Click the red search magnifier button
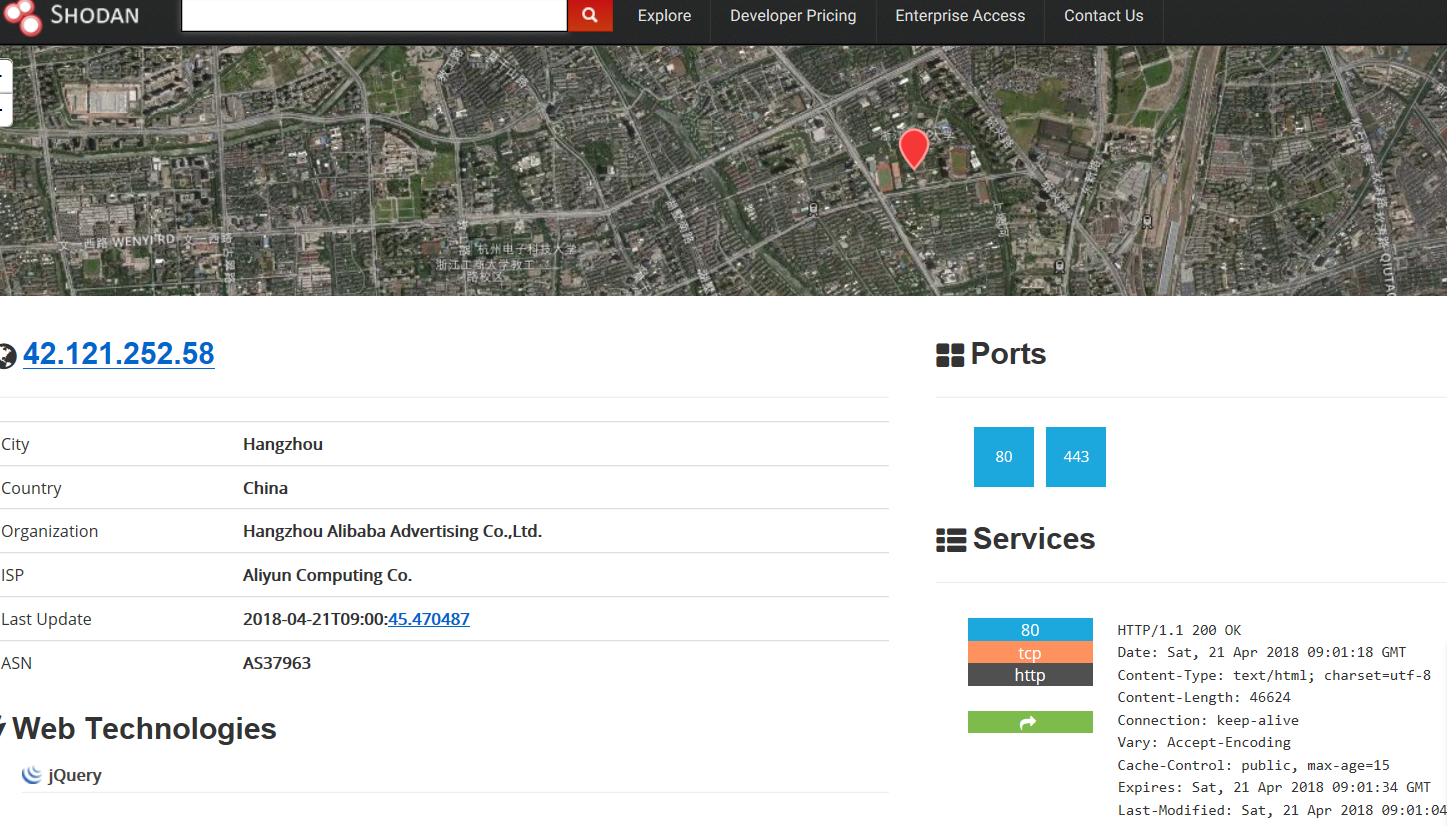1447x826 pixels. click(x=590, y=15)
